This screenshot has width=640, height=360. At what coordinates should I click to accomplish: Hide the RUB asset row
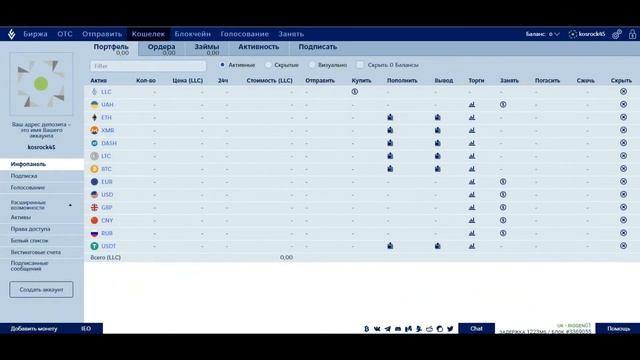623,233
